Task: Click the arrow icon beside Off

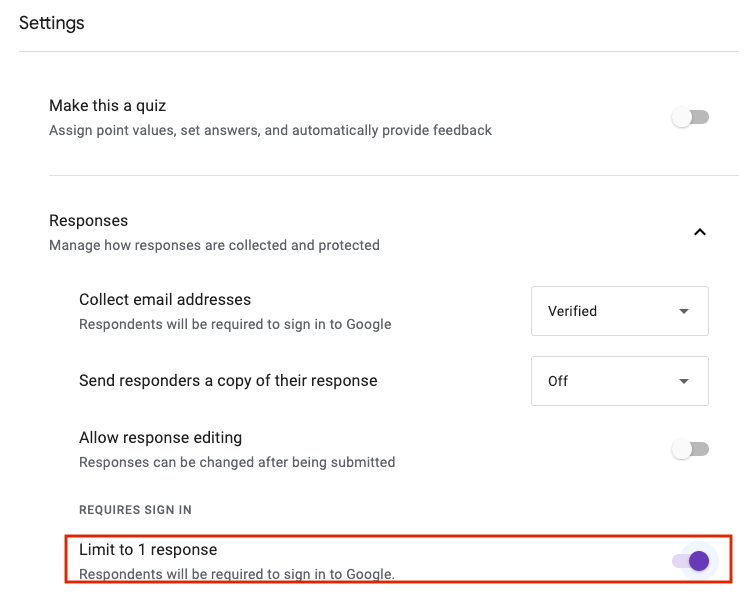Action: tap(684, 381)
